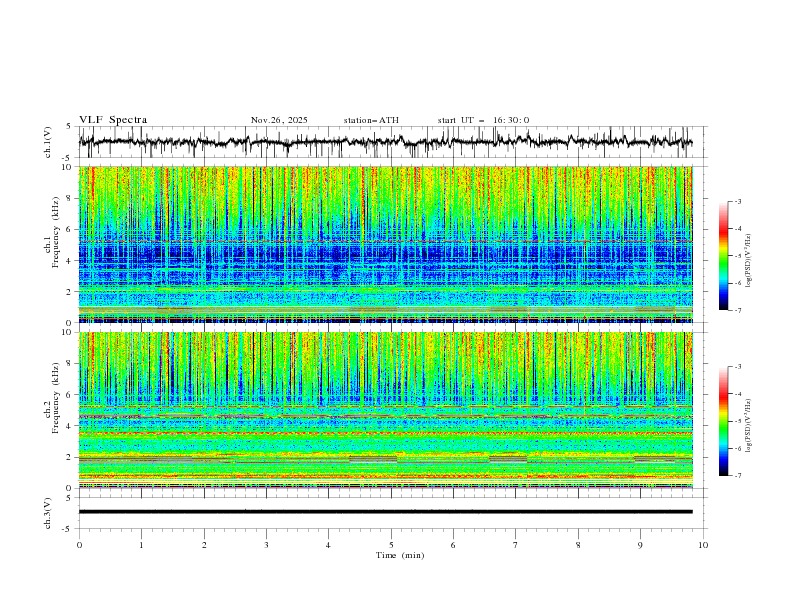
Task: Click the ch.2 PSD color scale bar
Action: (x=723, y=421)
